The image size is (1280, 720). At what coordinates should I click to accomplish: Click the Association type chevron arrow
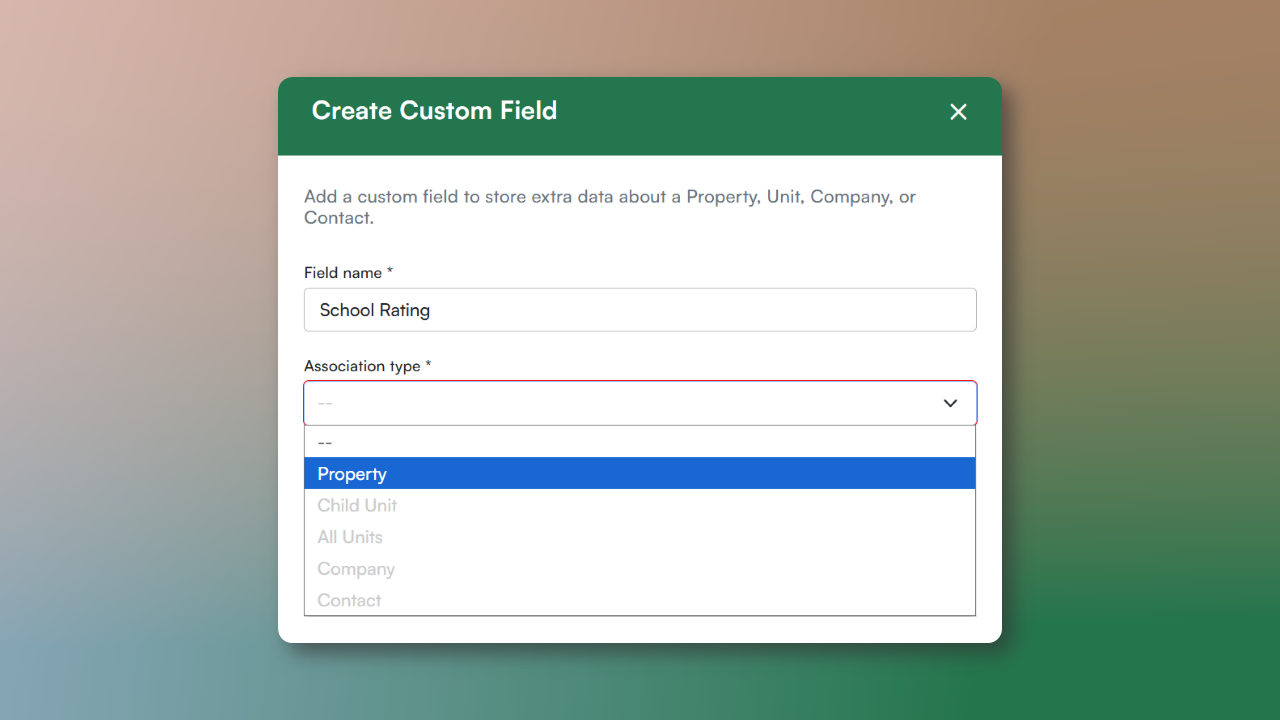pos(950,403)
